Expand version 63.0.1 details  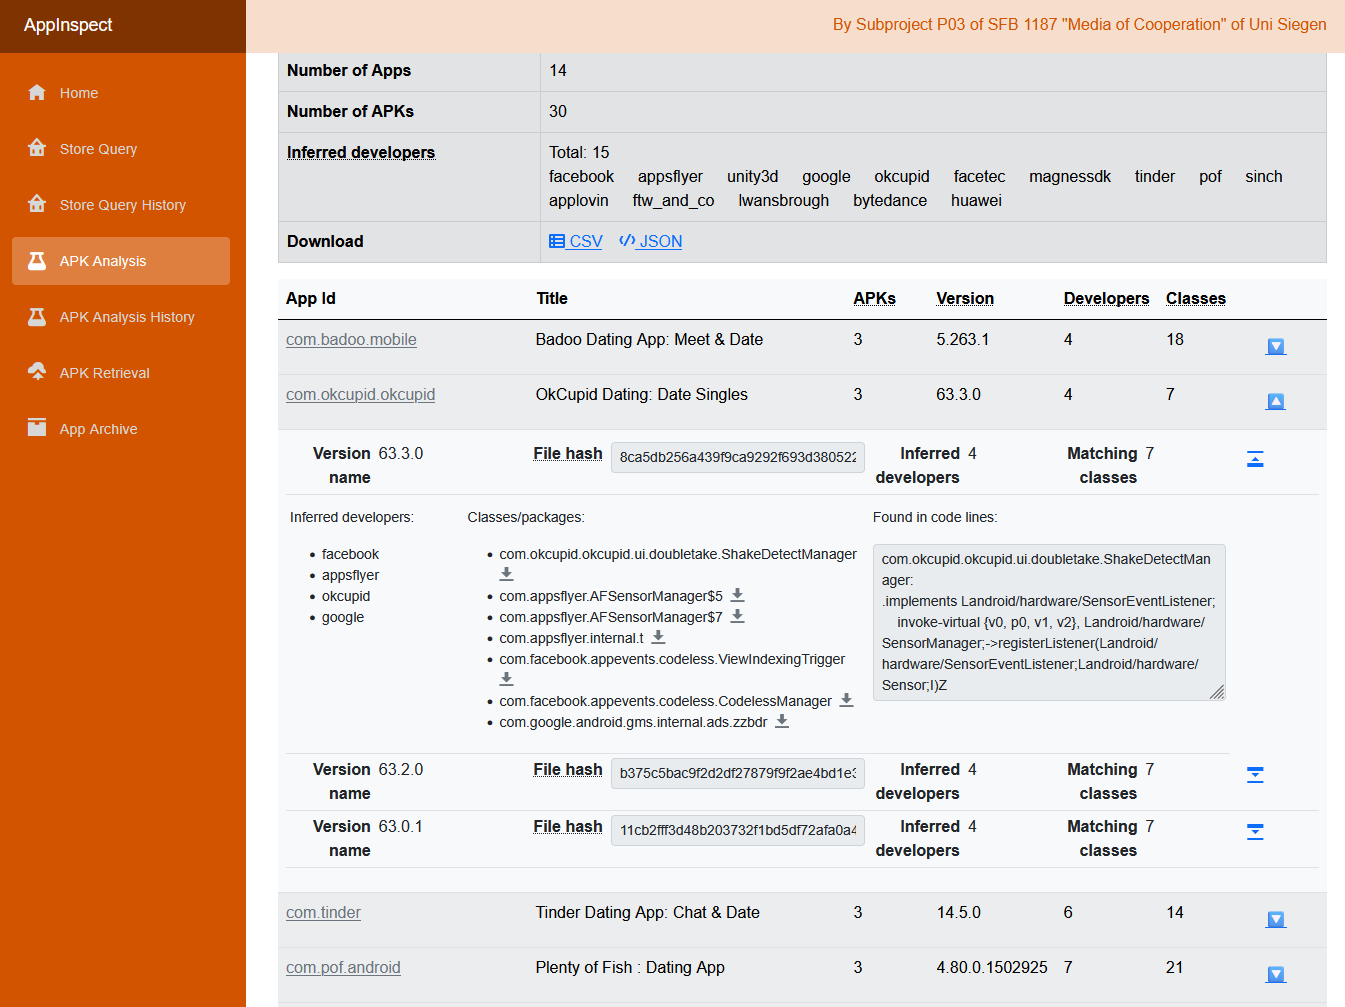pos(1255,832)
